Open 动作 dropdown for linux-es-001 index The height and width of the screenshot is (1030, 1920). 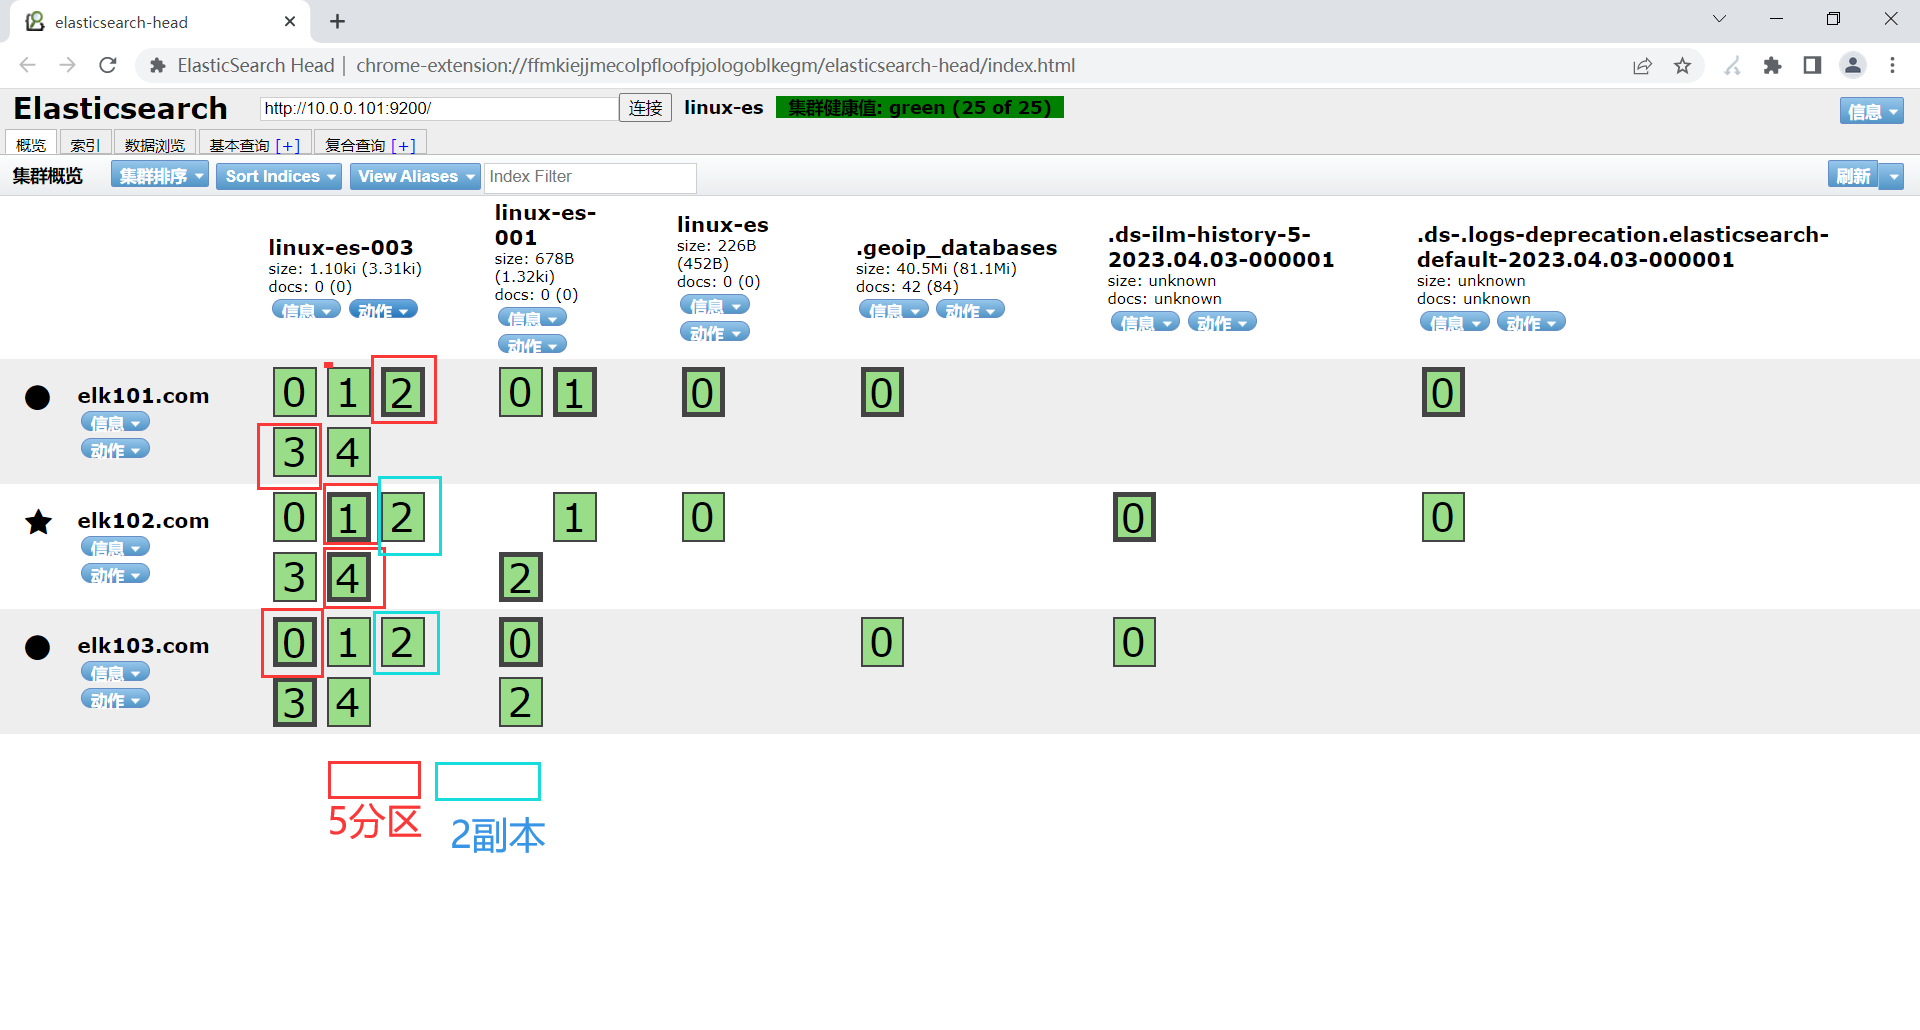(x=532, y=345)
